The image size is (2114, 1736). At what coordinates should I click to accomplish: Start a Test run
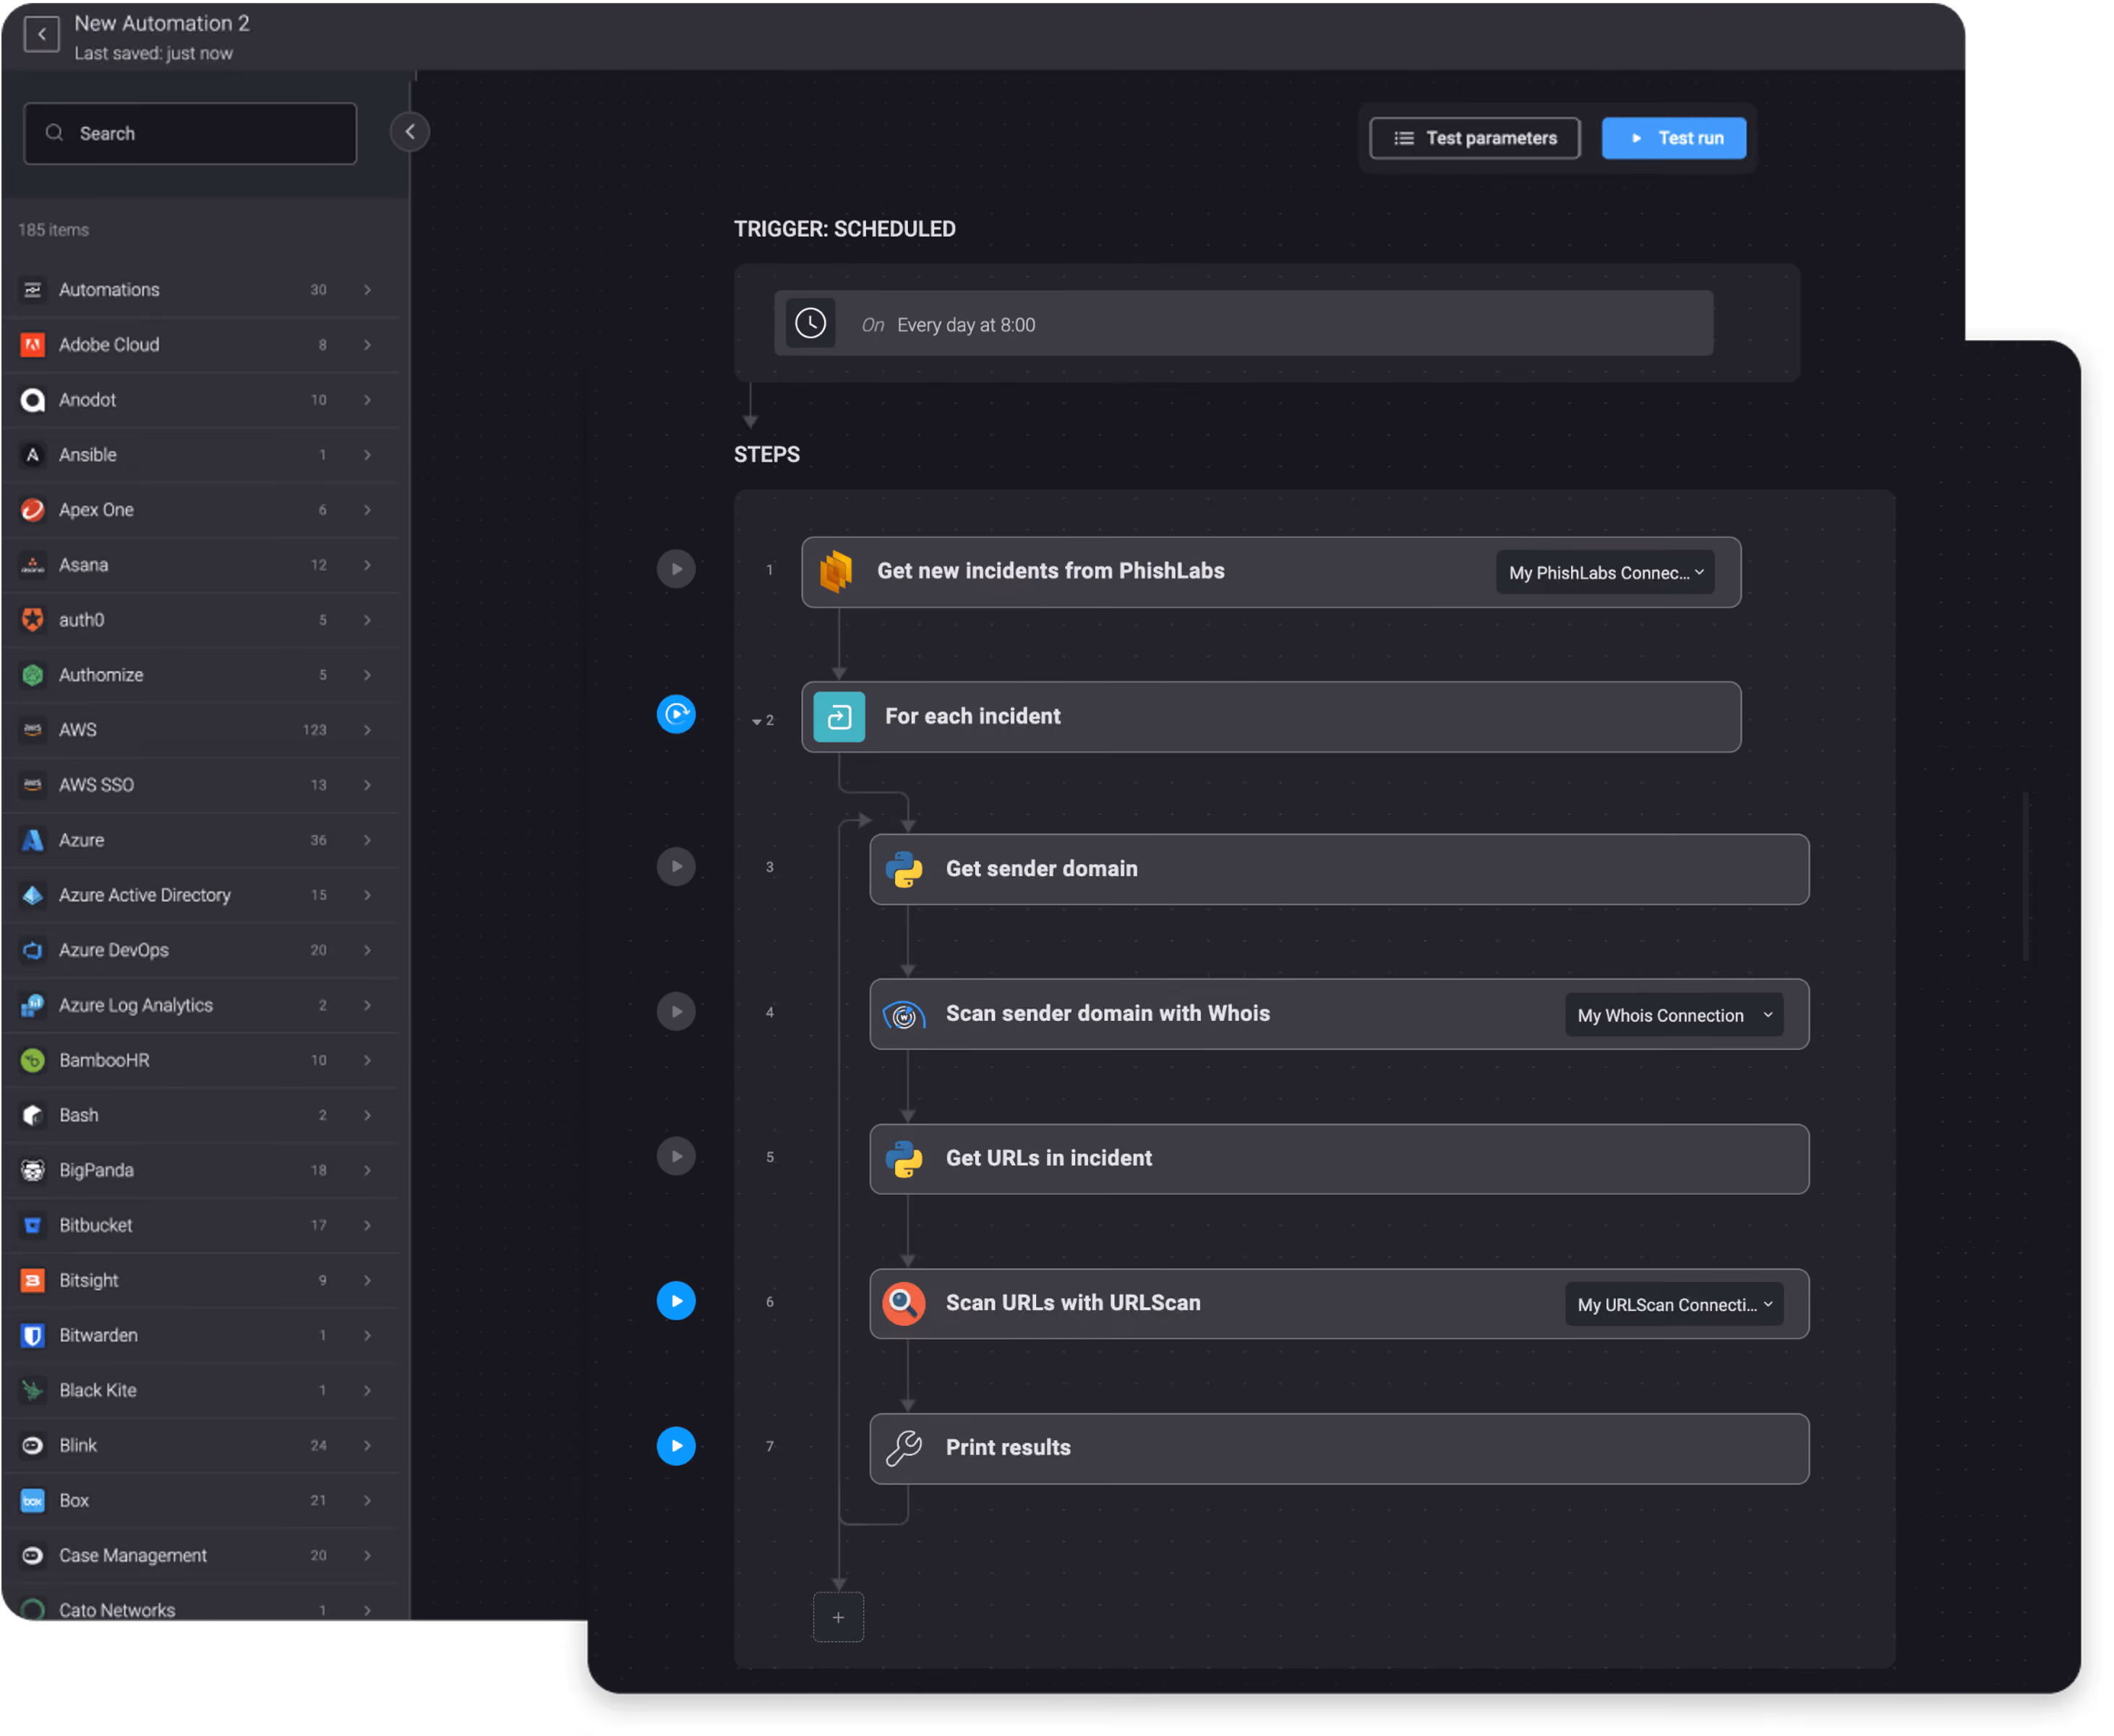pyautogui.click(x=1673, y=138)
